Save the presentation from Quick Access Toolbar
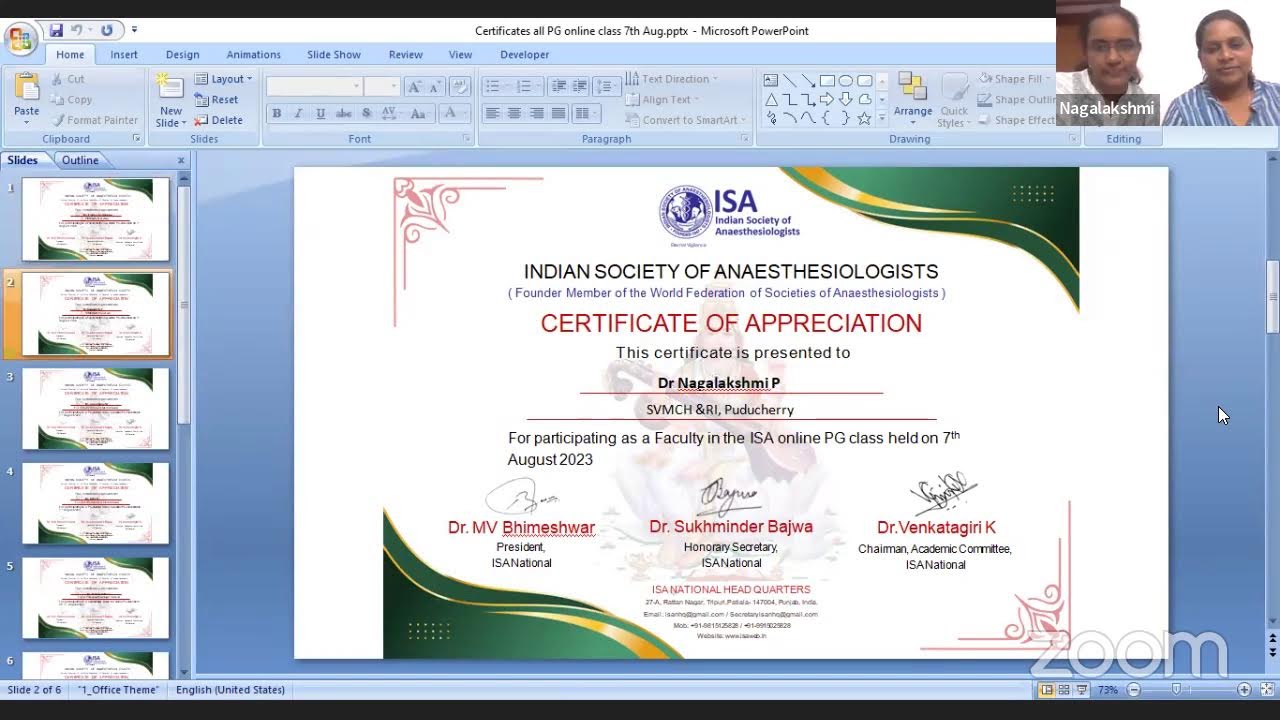 56,31
